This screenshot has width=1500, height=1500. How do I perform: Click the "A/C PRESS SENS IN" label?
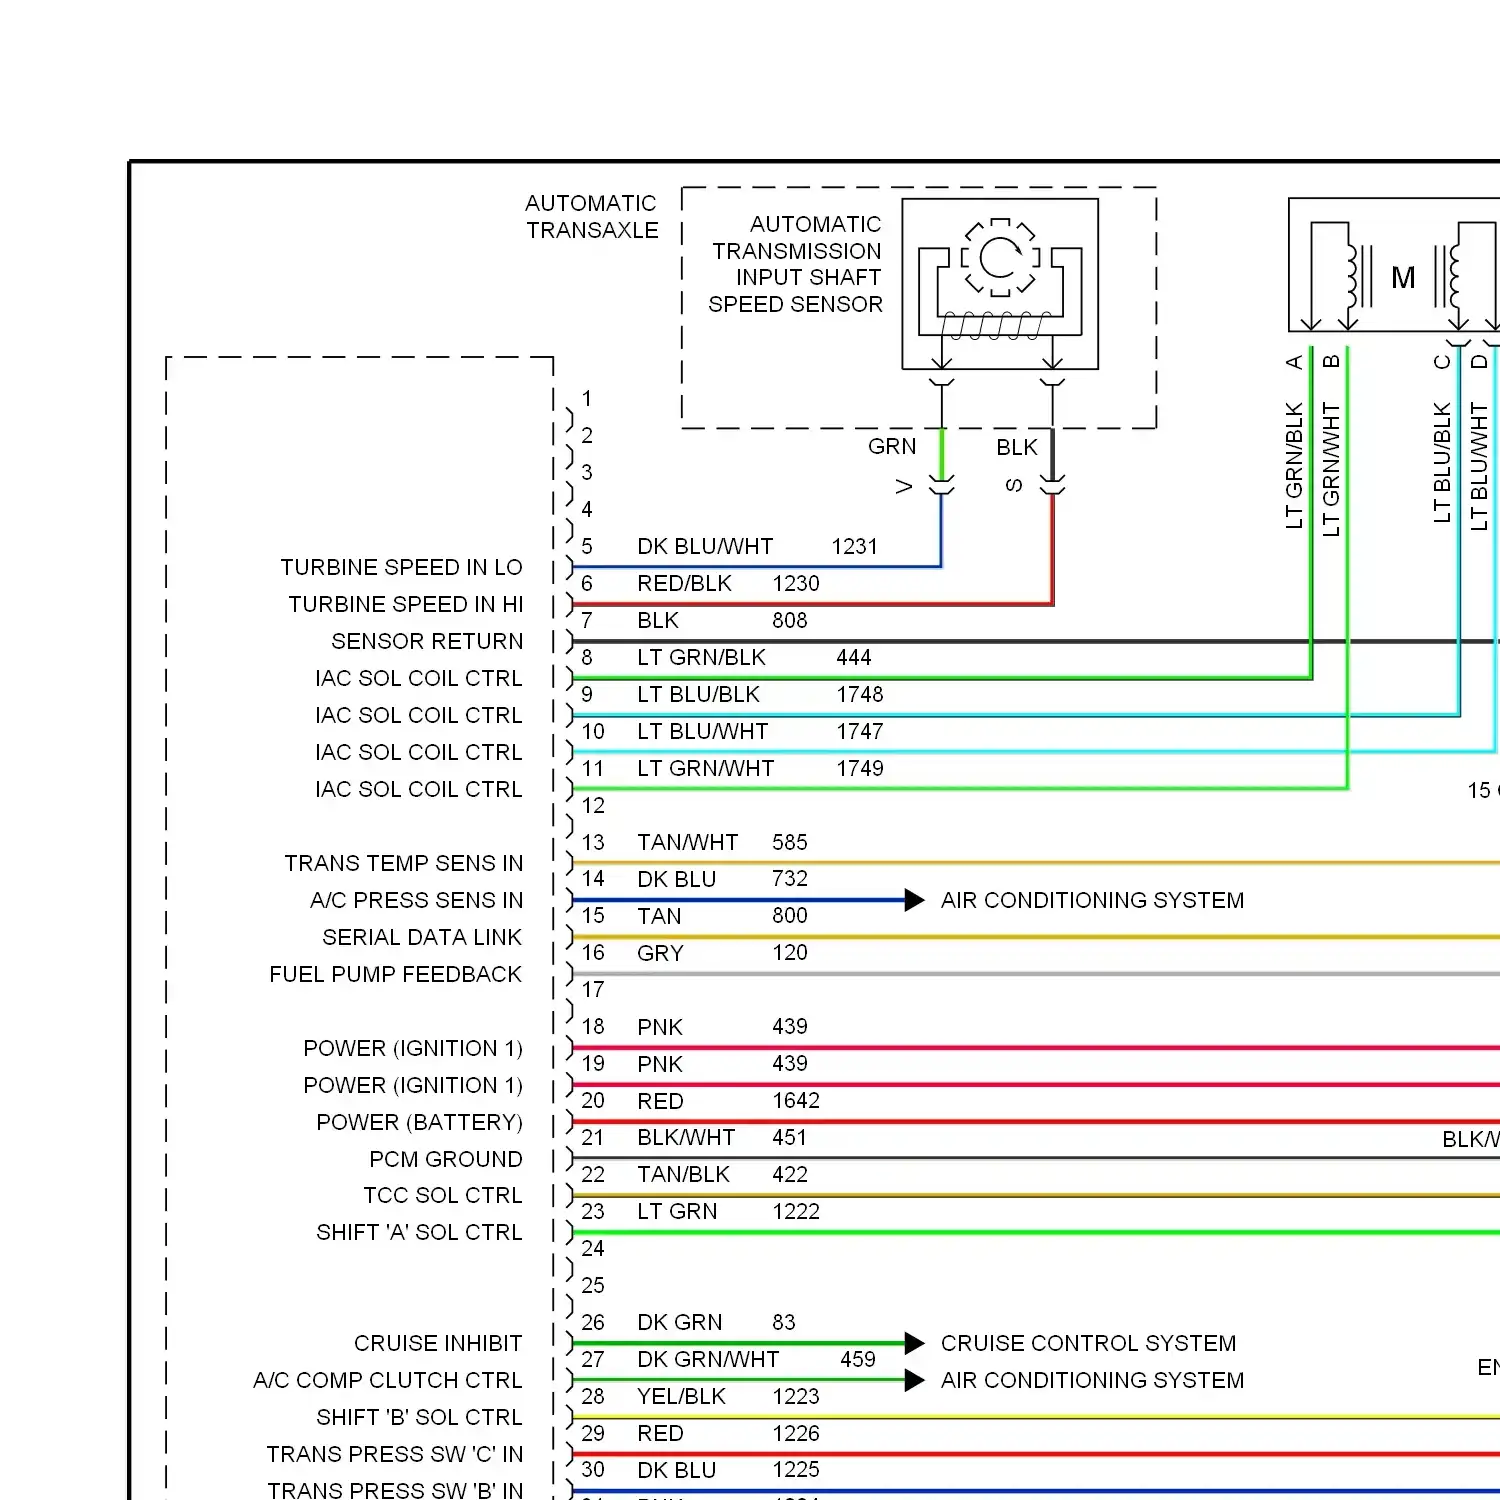416,900
